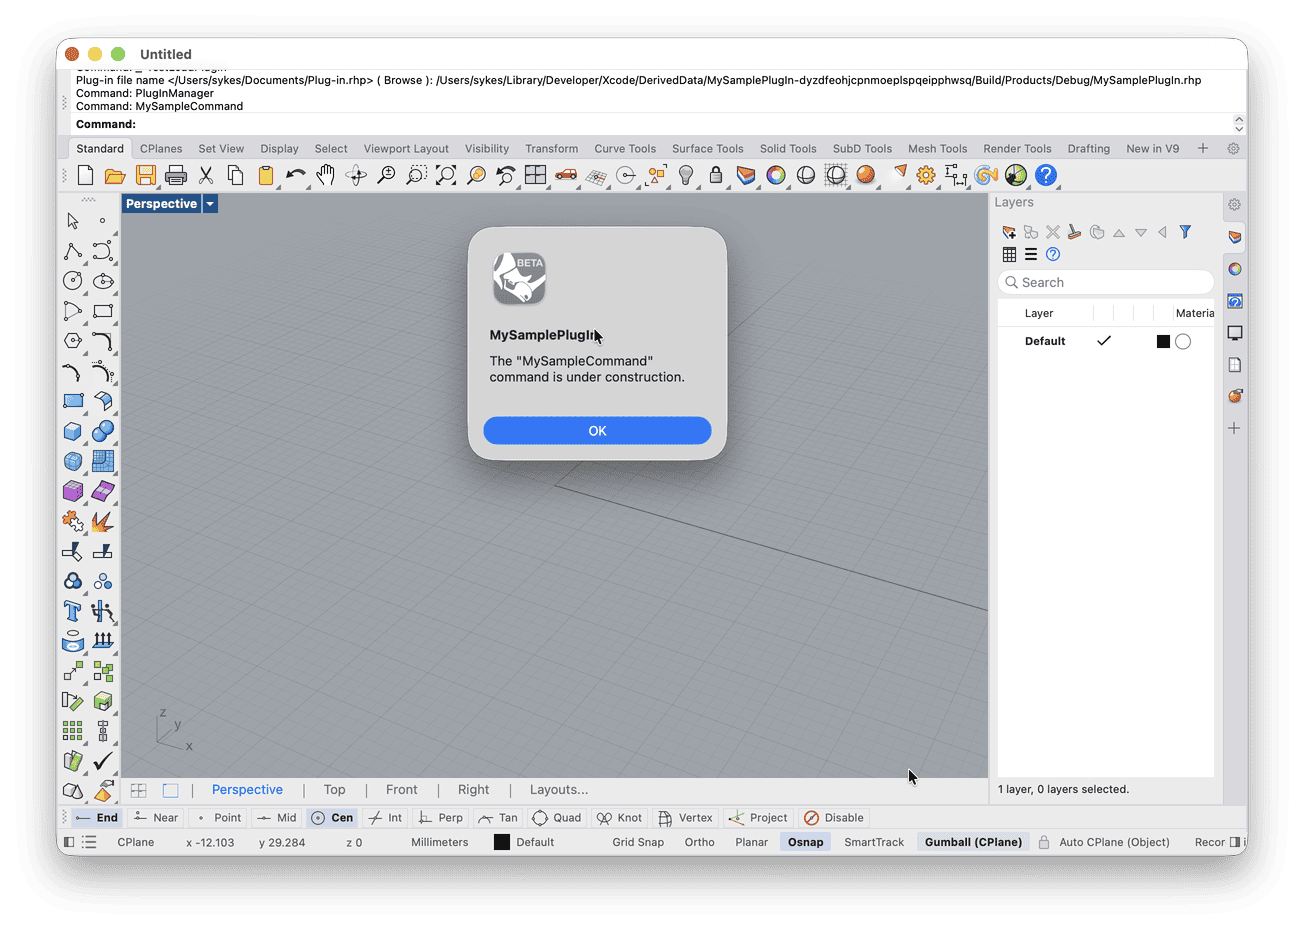Open the Perspective viewport dropdown arrow

pos(210,204)
